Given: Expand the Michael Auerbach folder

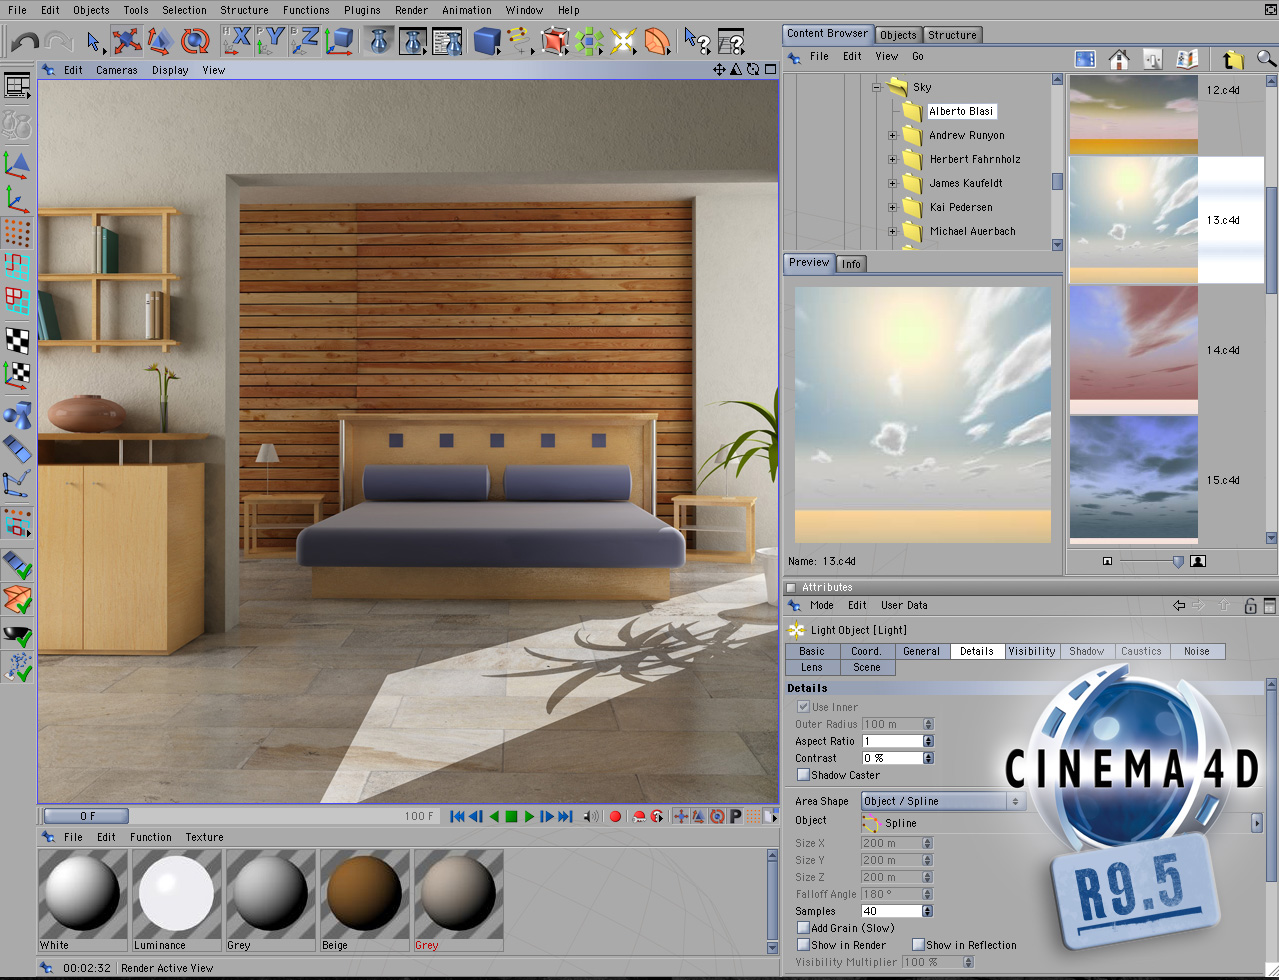Looking at the screenshot, I should click(892, 231).
